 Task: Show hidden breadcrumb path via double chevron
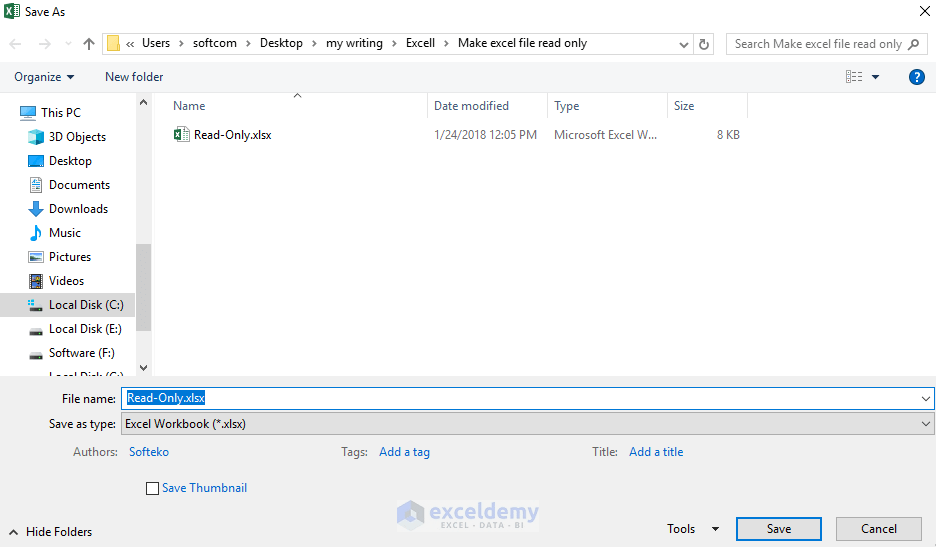(x=130, y=44)
